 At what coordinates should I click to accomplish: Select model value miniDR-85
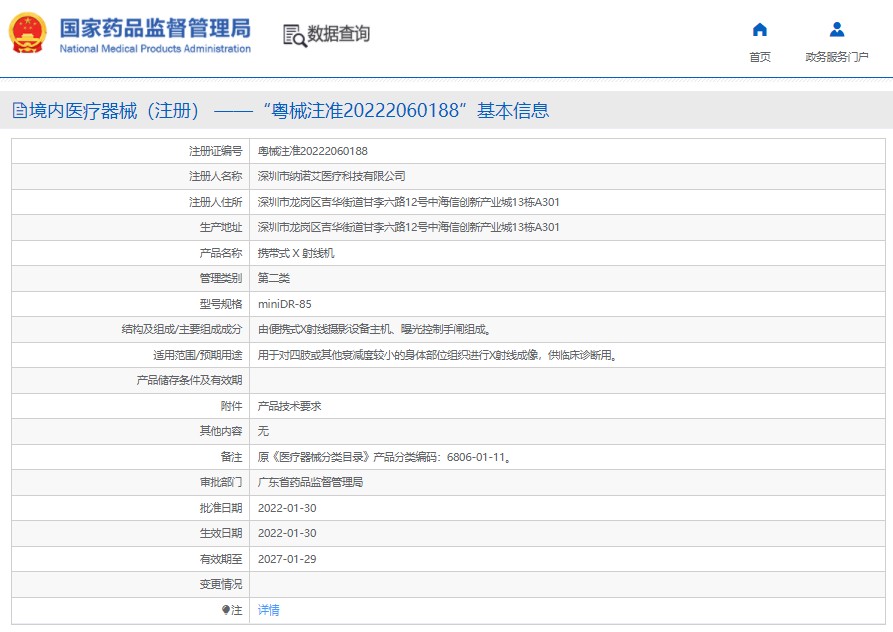pyautogui.click(x=284, y=304)
